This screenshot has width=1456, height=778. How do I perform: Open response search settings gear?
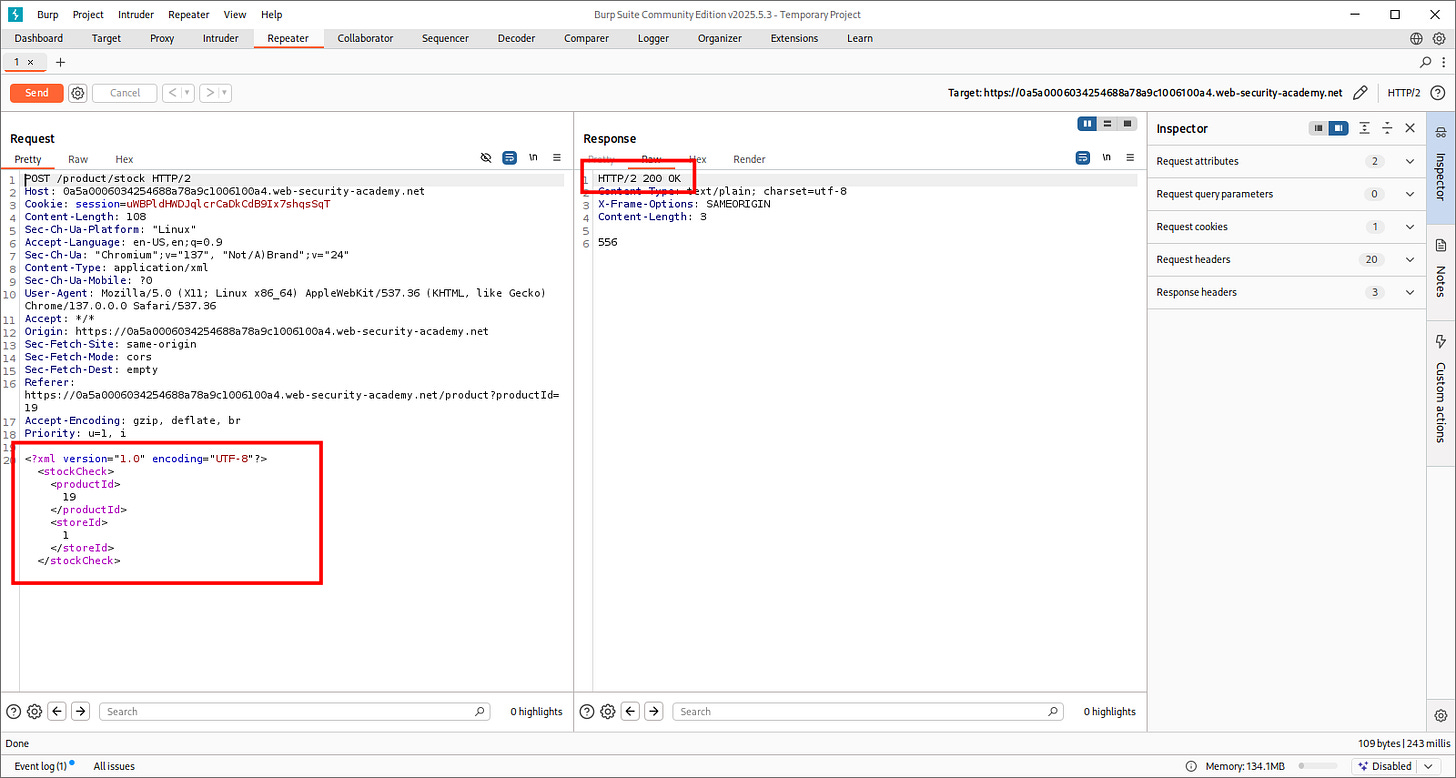pos(608,711)
